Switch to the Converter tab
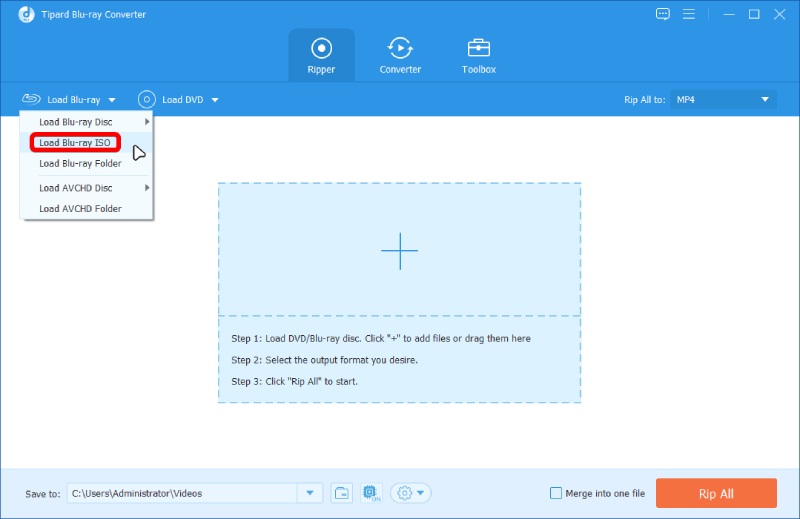Image resolution: width=800 pixels, height=519 pixels. pos(400,56)
